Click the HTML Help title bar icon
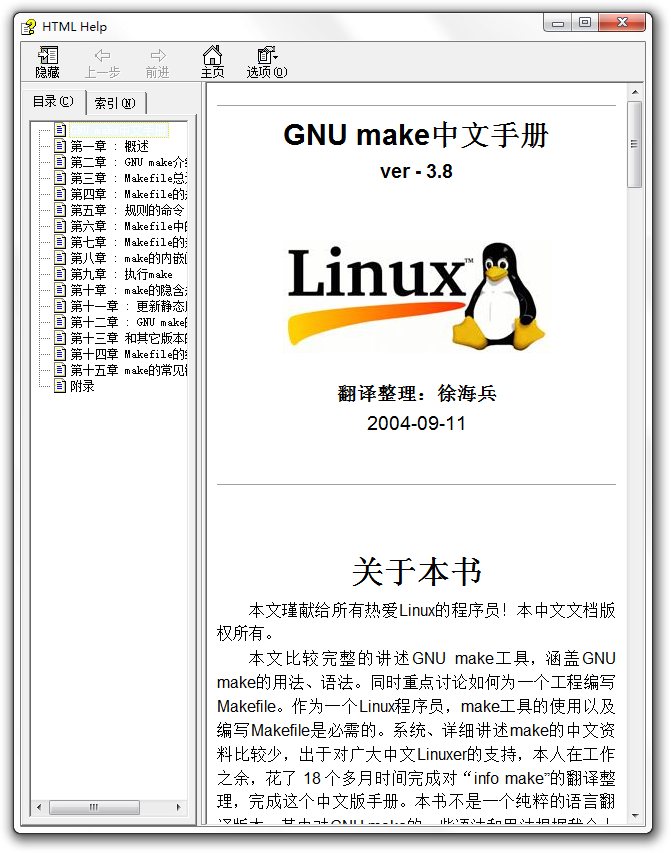The width and height of the screenshot is (671, 853). [x=28, y=27]
